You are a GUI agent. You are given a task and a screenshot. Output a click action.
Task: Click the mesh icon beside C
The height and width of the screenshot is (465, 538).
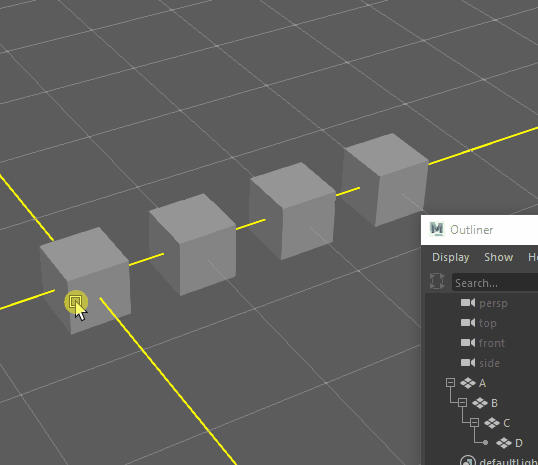click(492, 422)
